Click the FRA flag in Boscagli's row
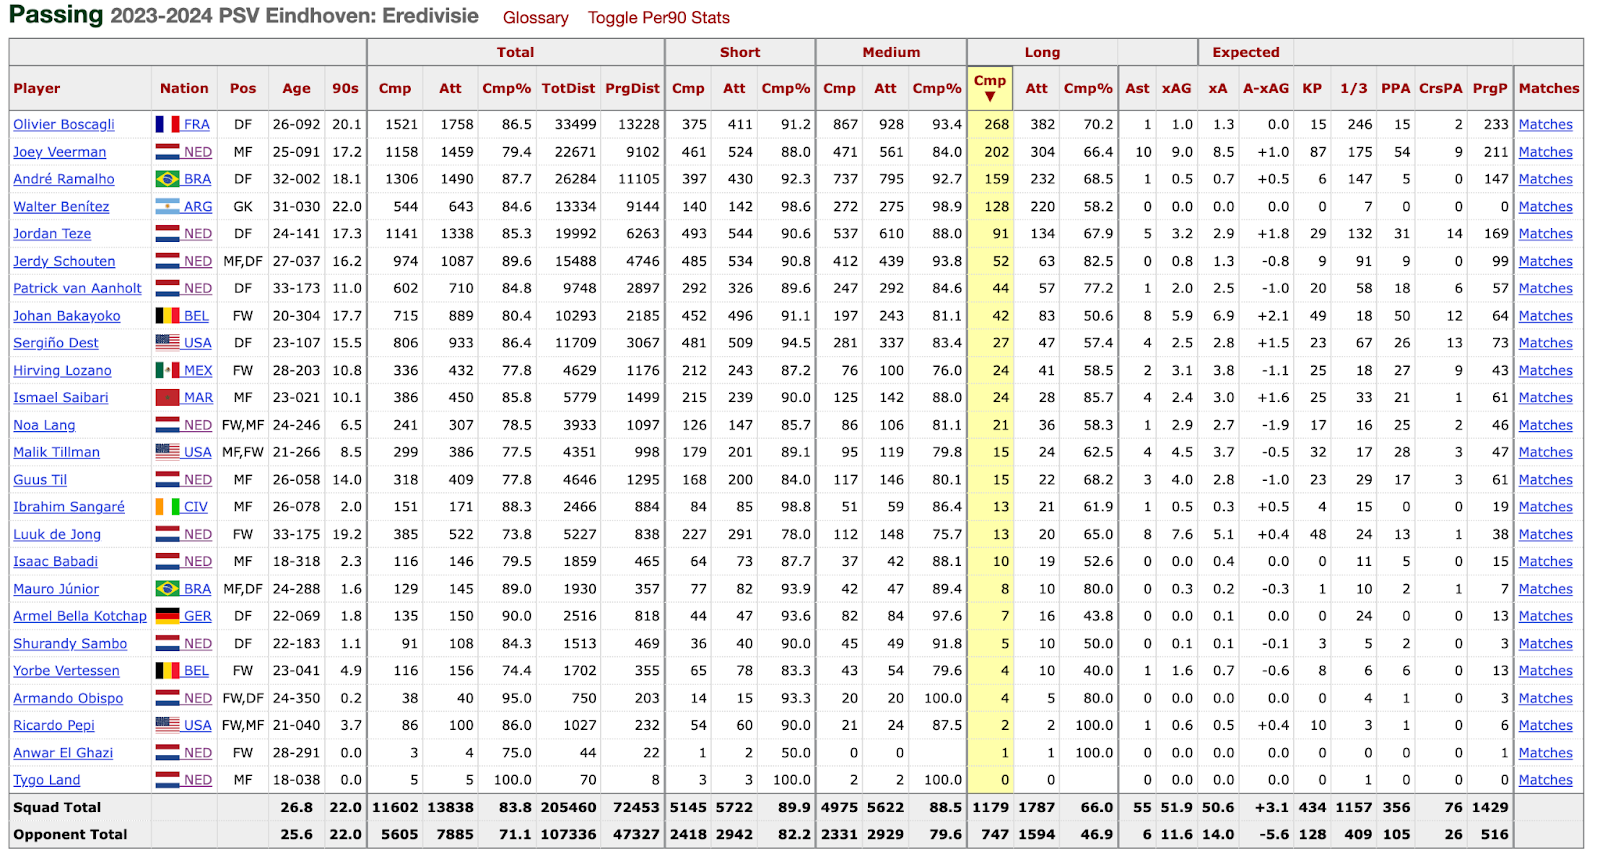The image size is (1600, 855). pos(167,124)
